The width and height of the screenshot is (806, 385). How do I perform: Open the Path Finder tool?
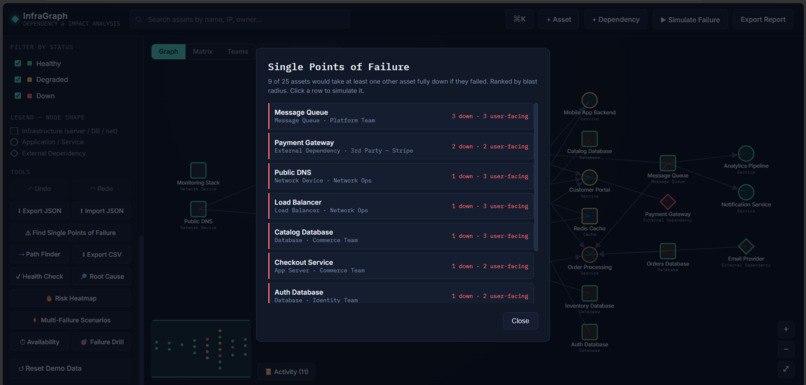(39, 254)
